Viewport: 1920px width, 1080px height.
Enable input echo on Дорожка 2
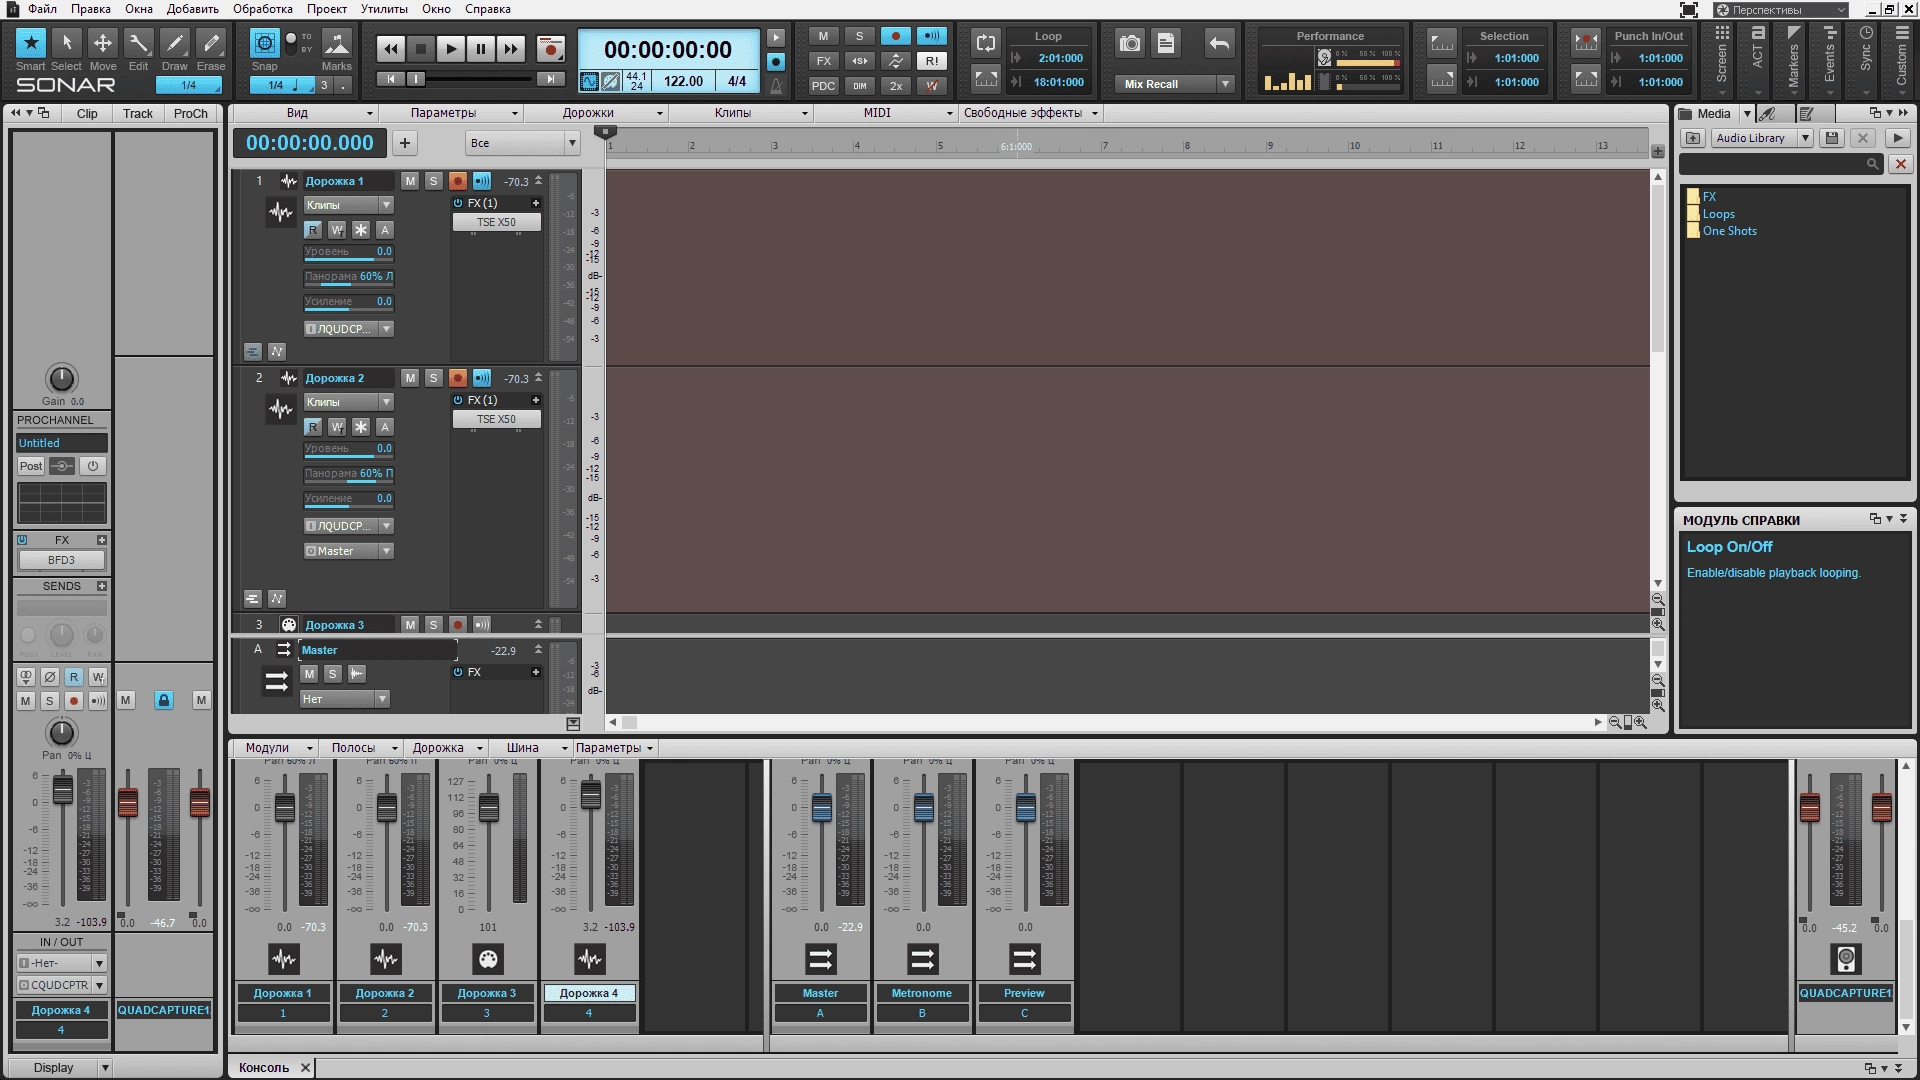(x=482, y=378)
